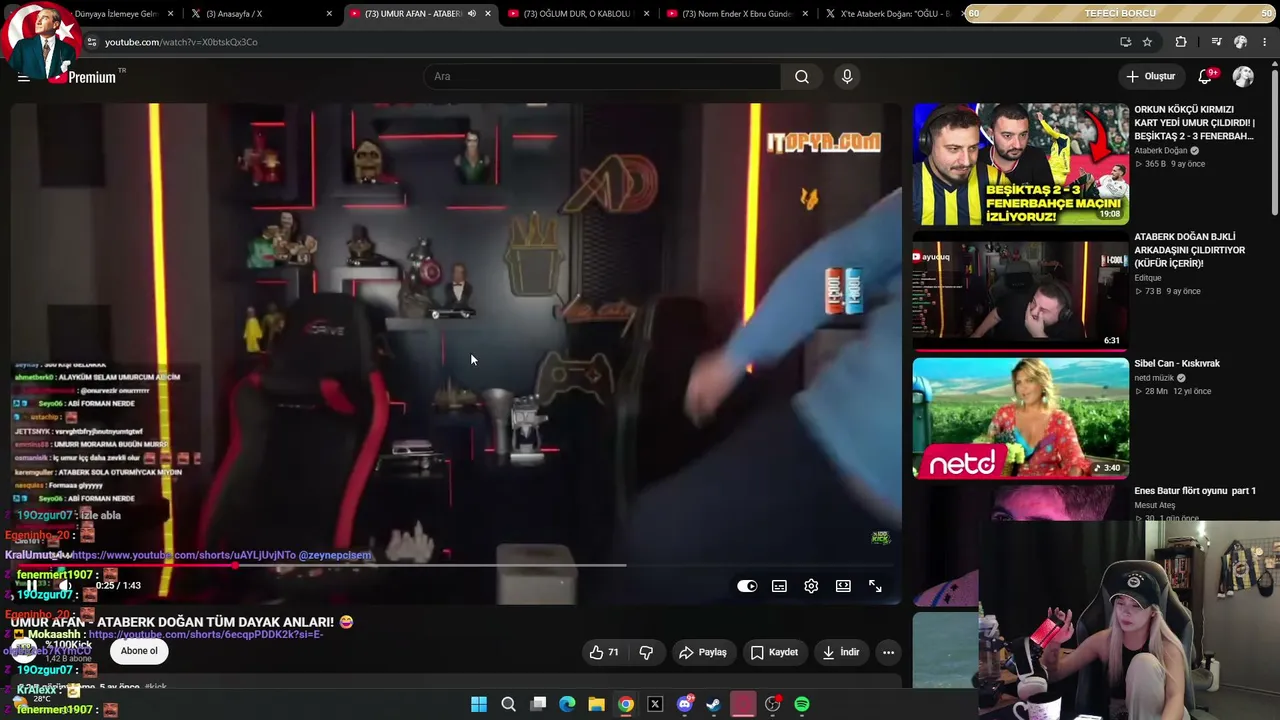Visit the netd müzik channel link
Image resolution: width=1280 pixels, height=720 pixels.
(1155, 378)
